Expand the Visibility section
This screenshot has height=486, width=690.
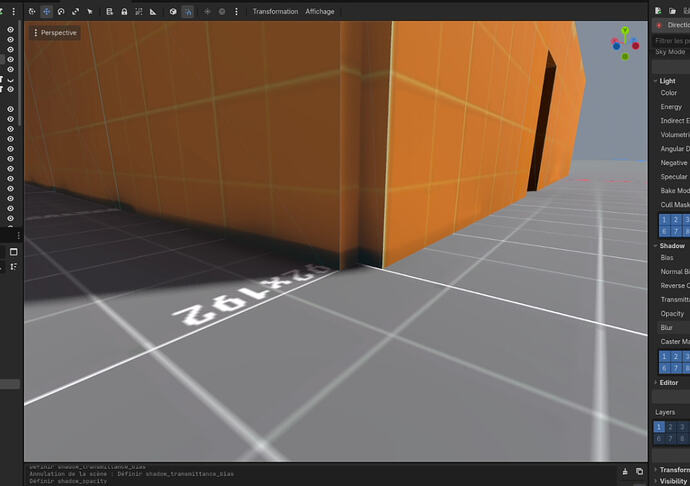tap(672, 481)
